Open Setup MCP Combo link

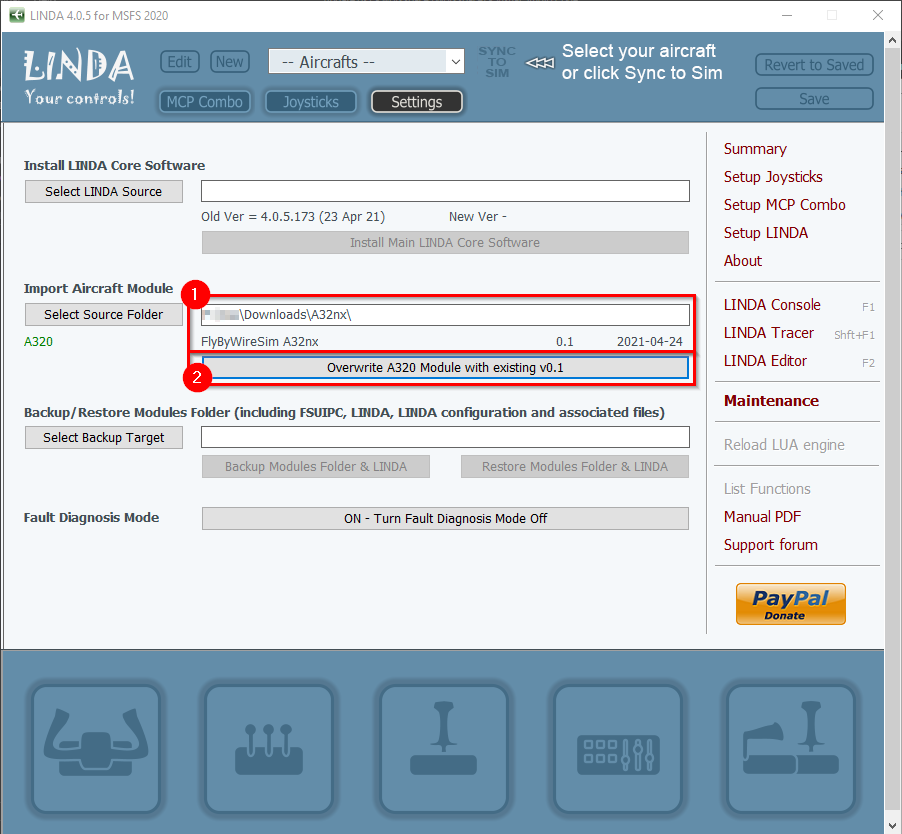(784, 205)
